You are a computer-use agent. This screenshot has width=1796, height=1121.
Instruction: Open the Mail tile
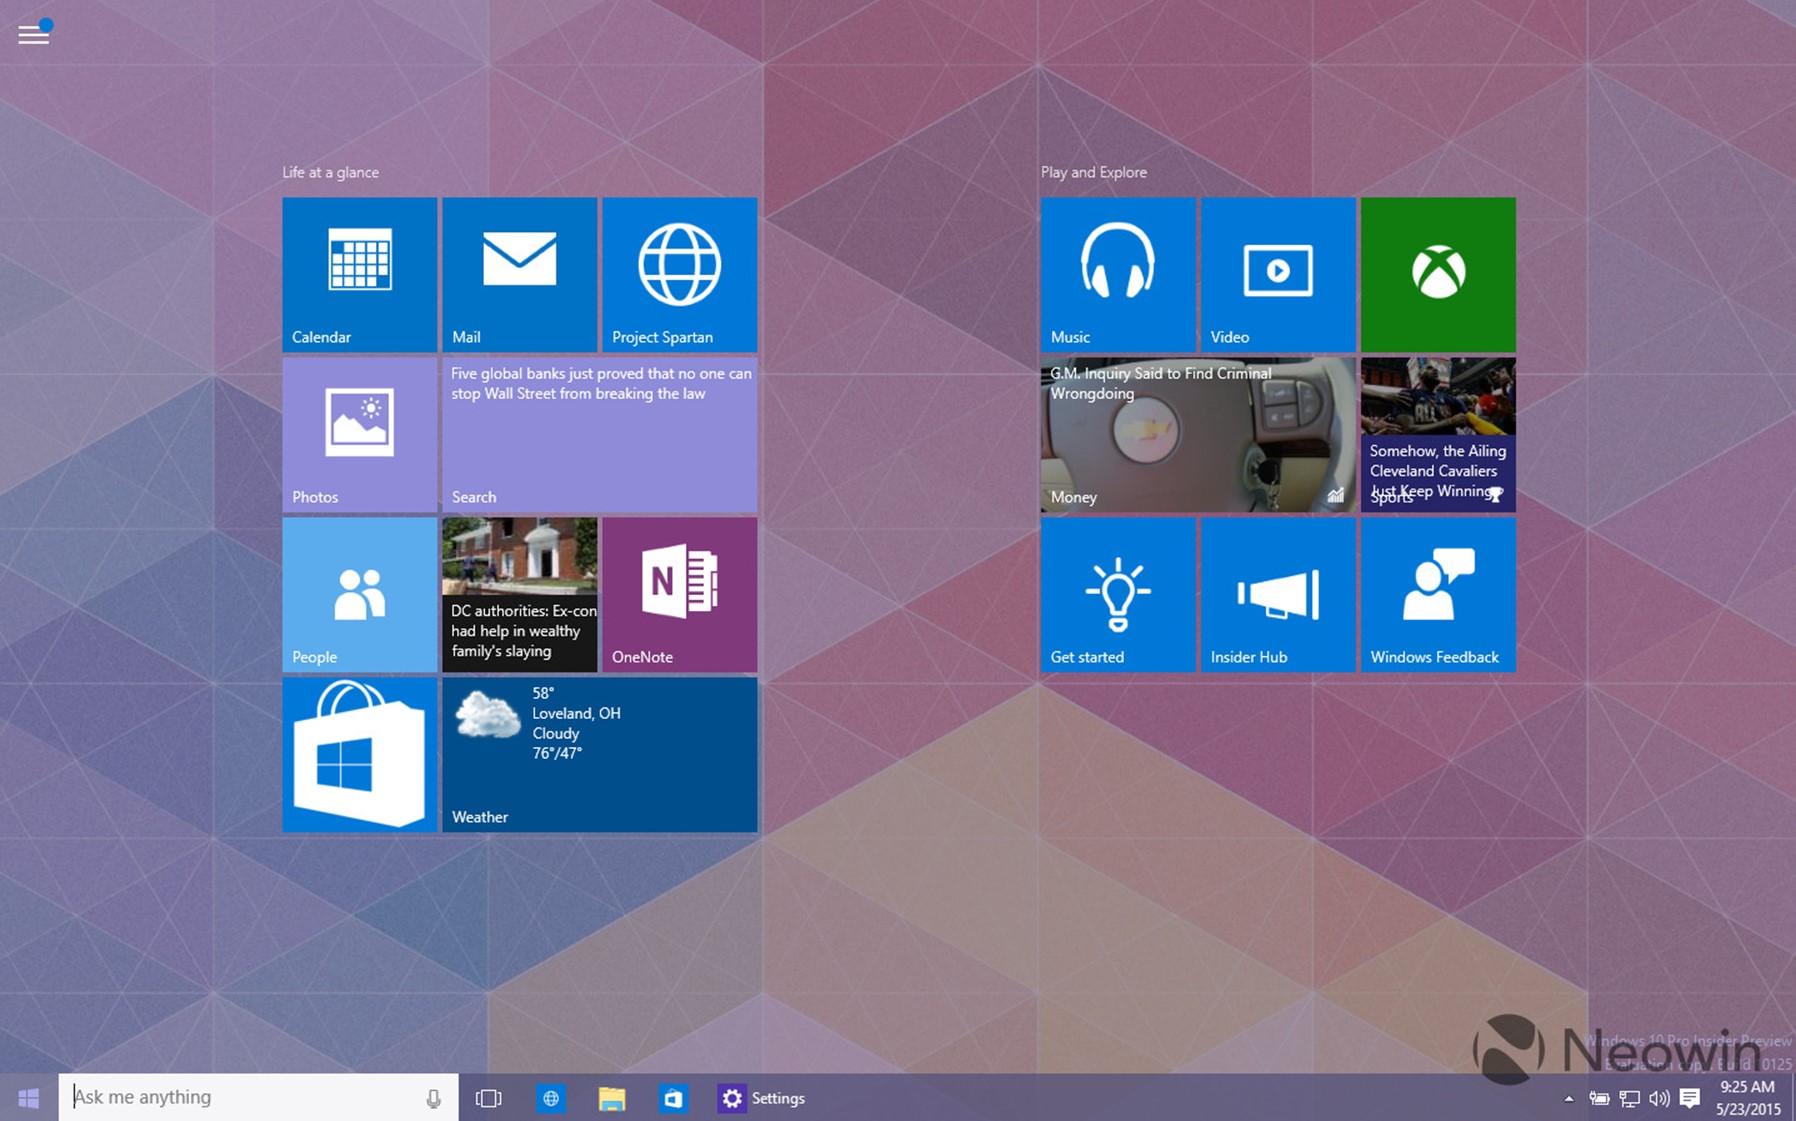tap(519, 274)
